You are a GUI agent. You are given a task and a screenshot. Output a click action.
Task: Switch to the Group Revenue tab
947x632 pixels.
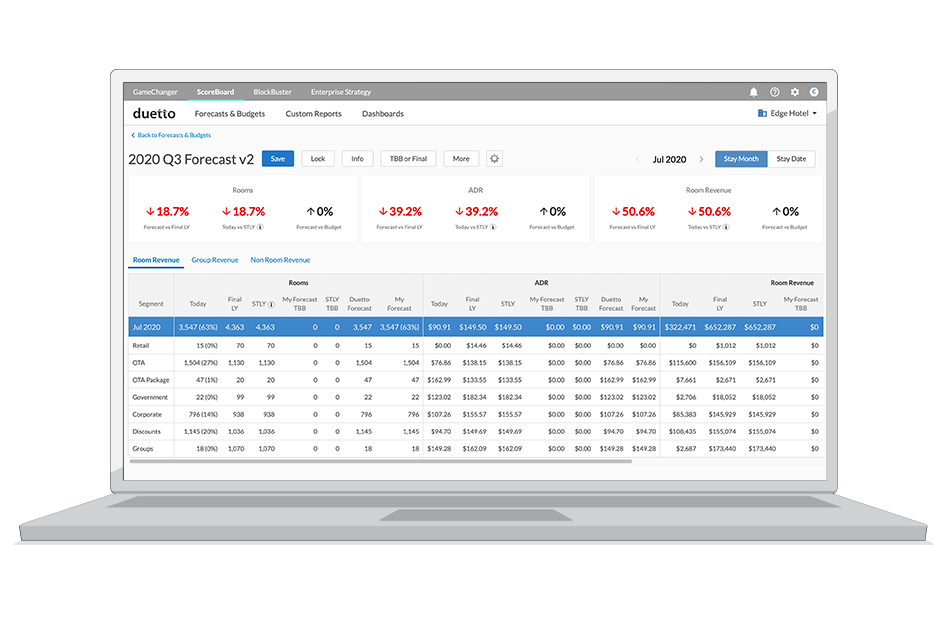click(214, 259)
